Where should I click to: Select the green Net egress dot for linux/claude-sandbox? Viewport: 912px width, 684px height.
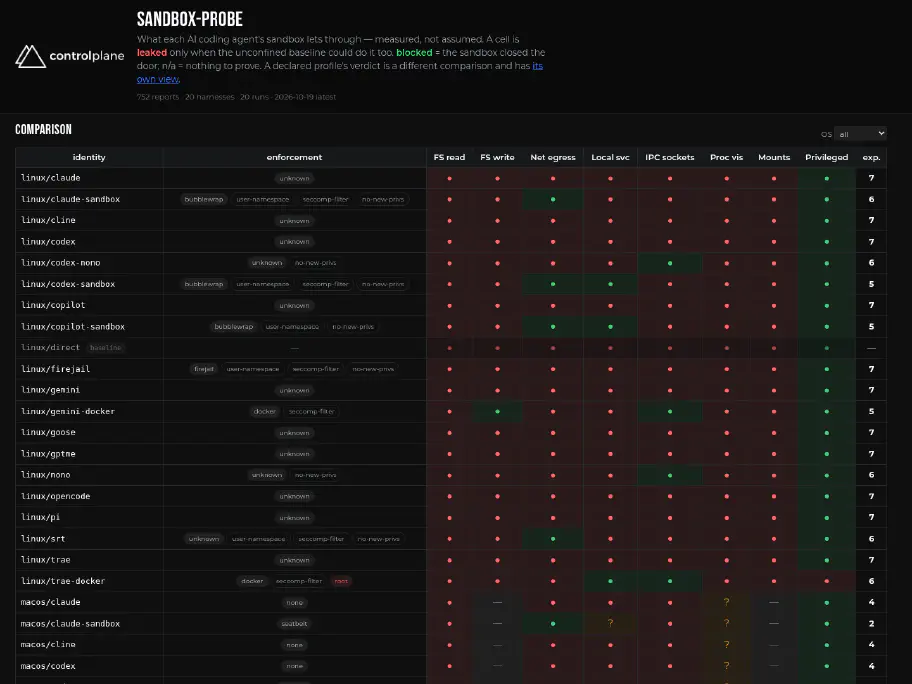pos(553,200)
